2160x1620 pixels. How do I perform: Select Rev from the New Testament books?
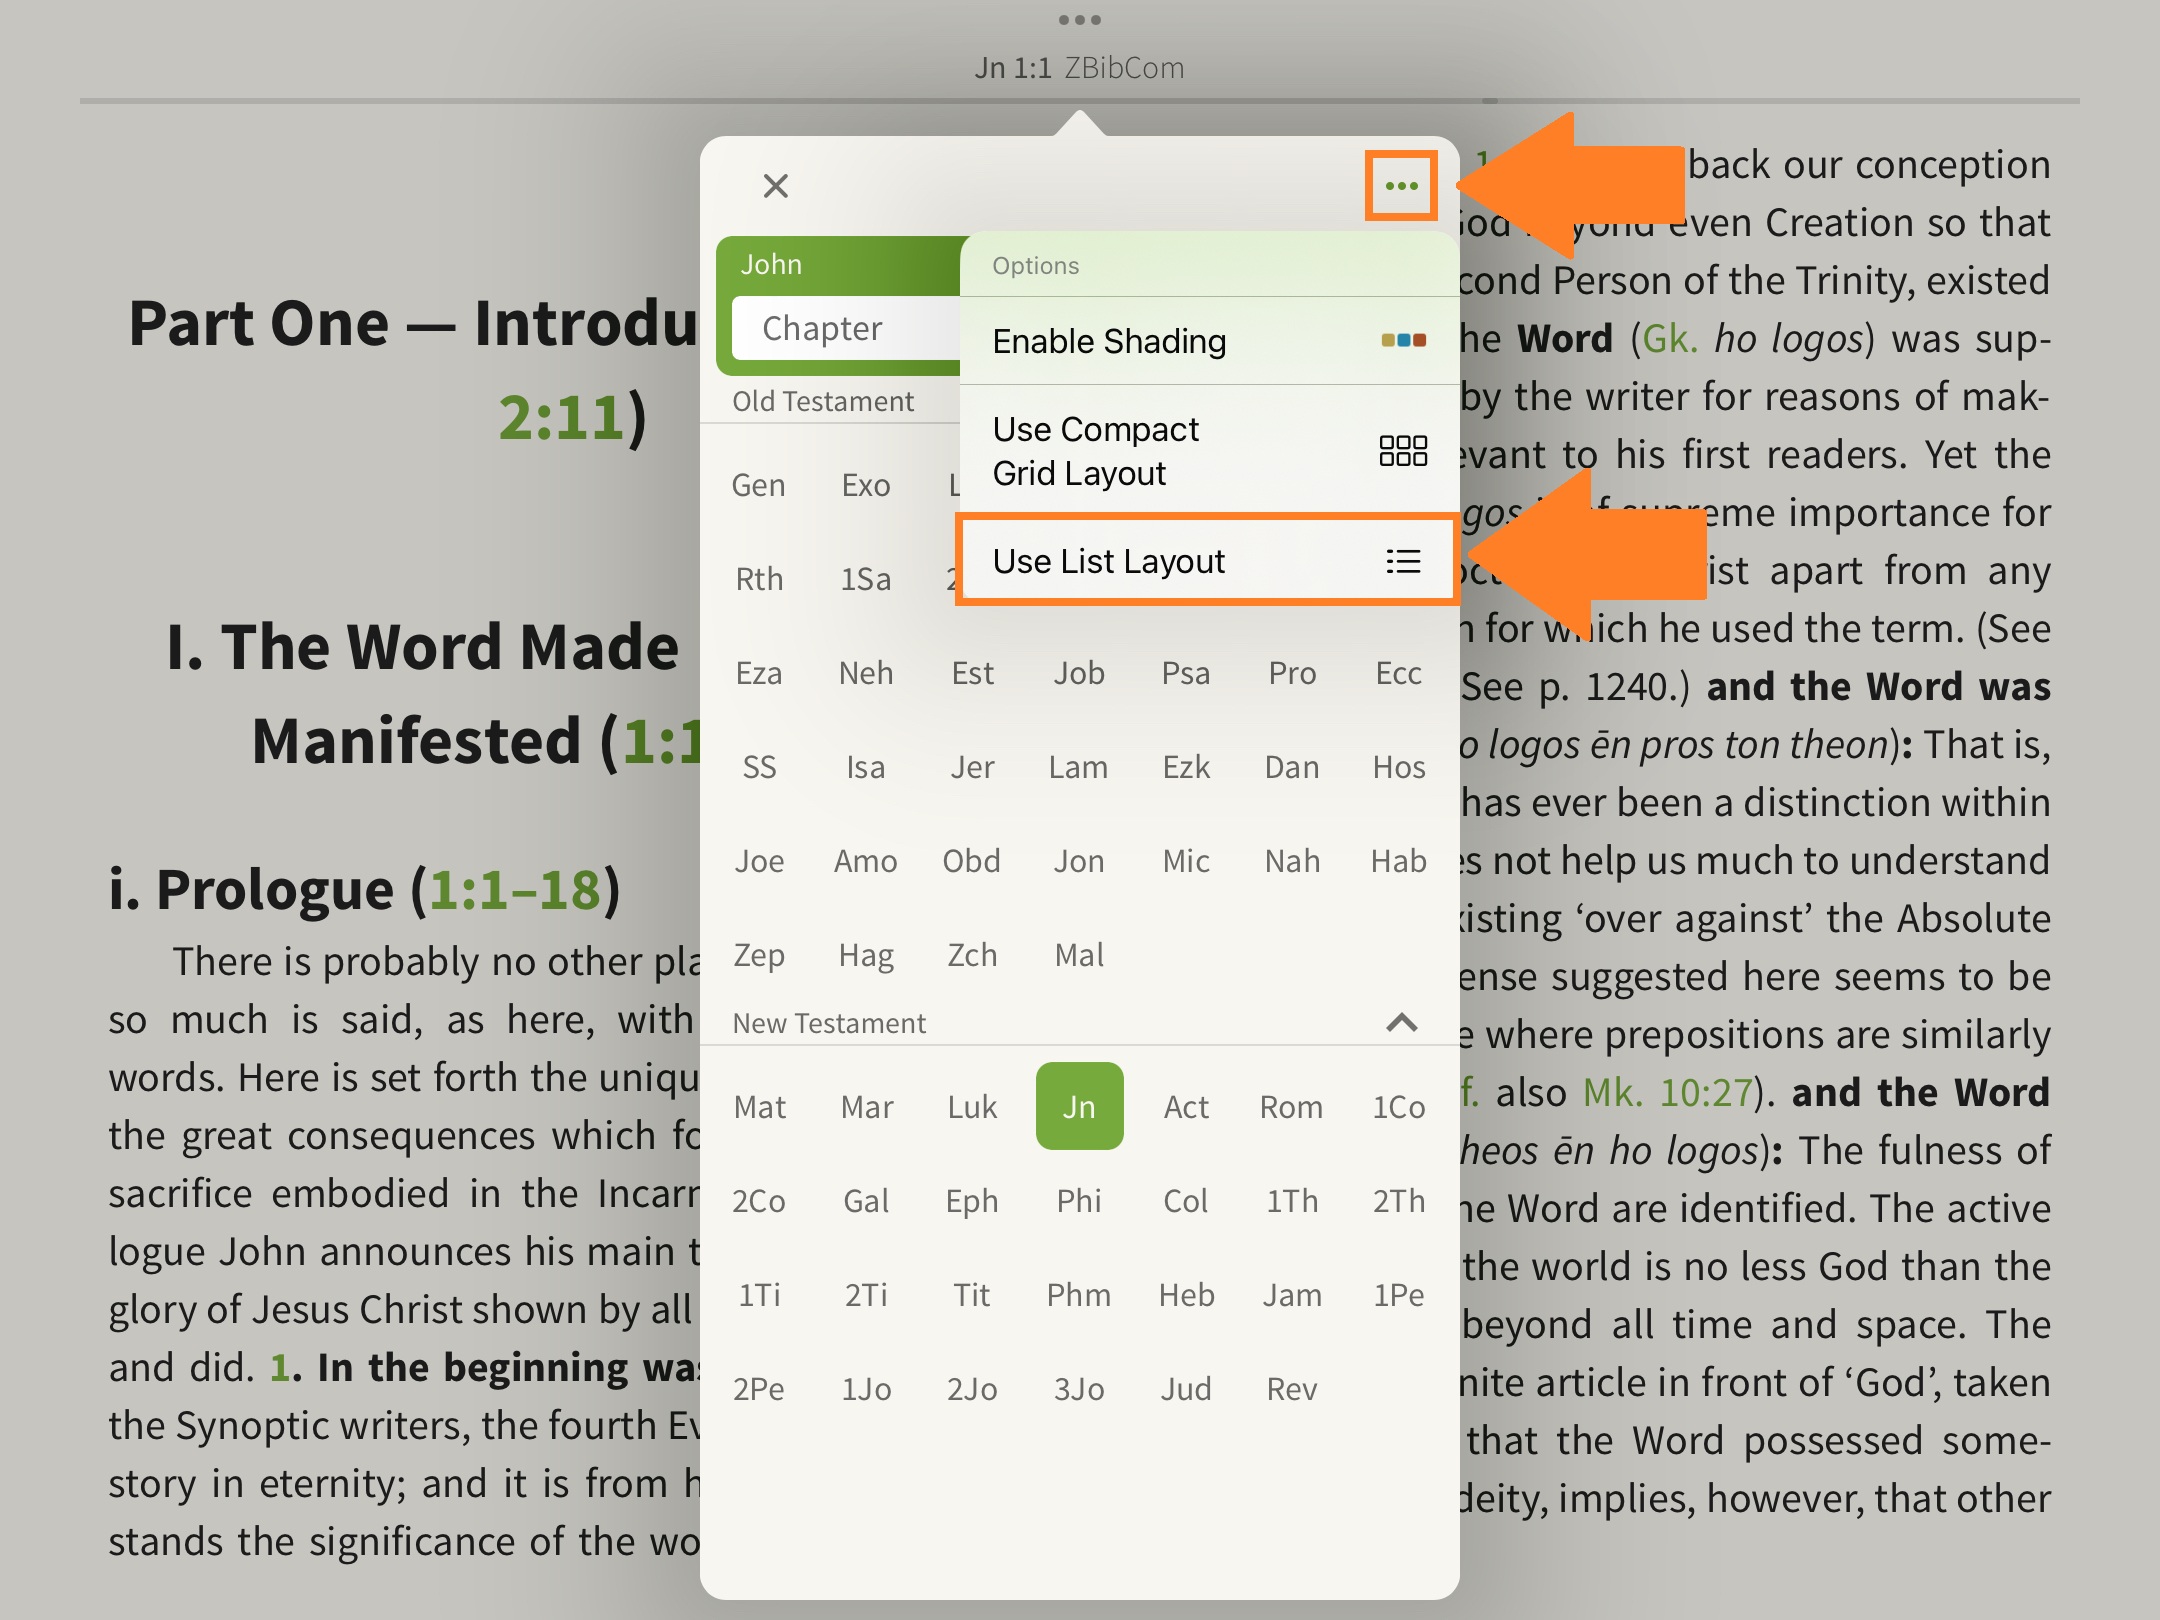point(1292,1388)
